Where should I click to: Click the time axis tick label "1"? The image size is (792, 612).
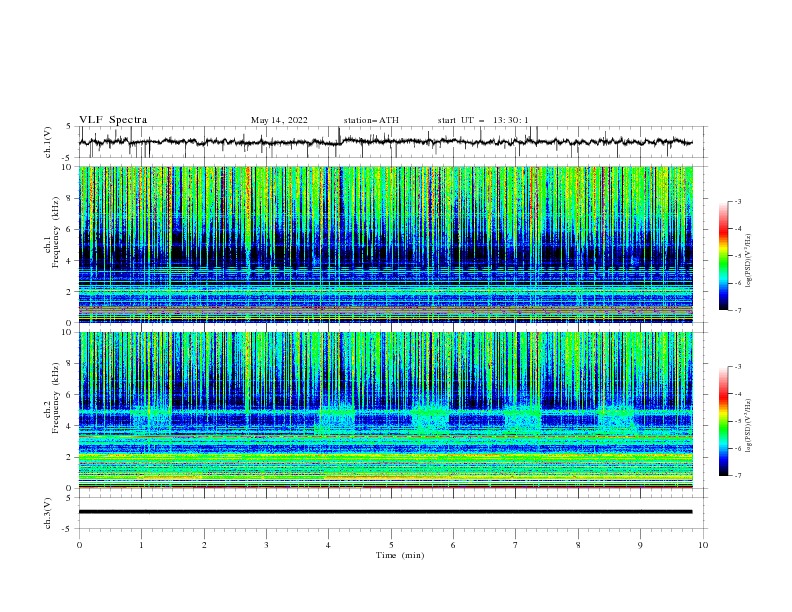click(x=141, y=545)
